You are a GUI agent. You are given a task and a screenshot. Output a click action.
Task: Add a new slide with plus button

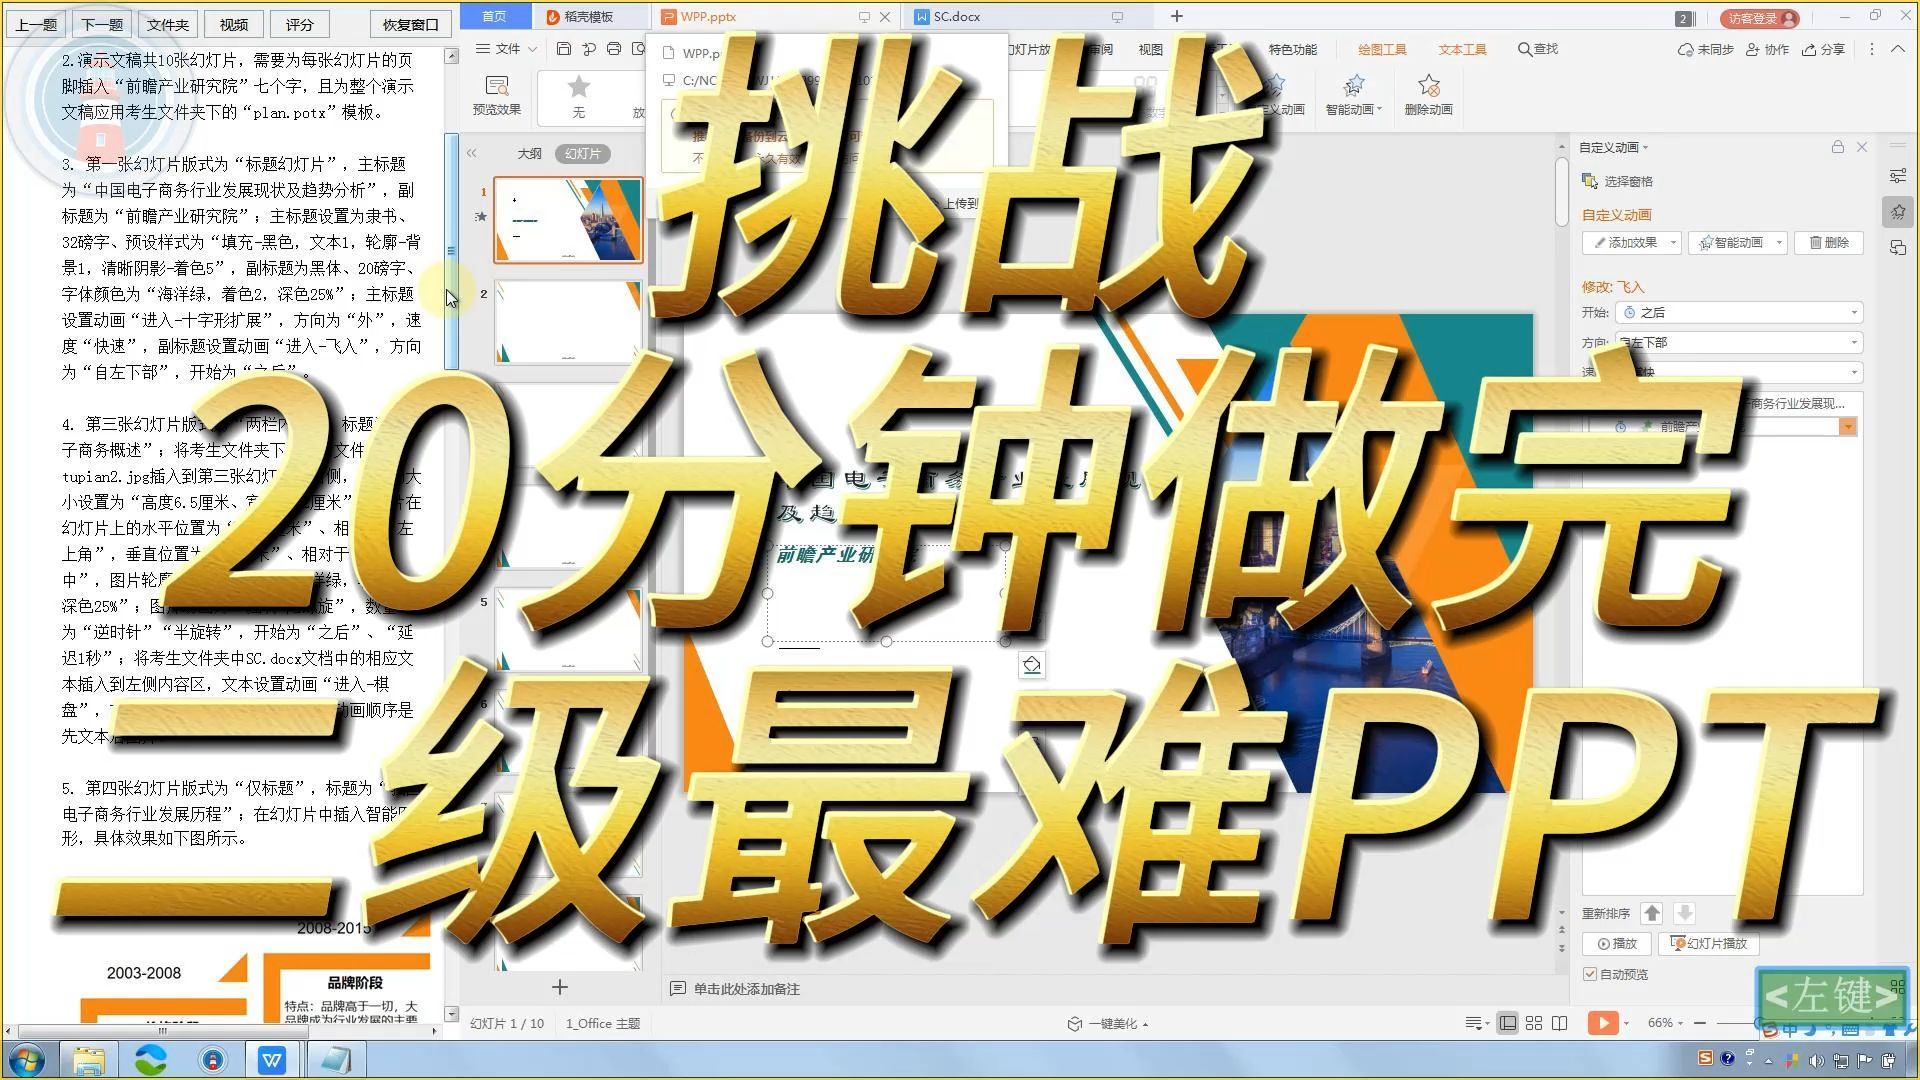point(560,987)
